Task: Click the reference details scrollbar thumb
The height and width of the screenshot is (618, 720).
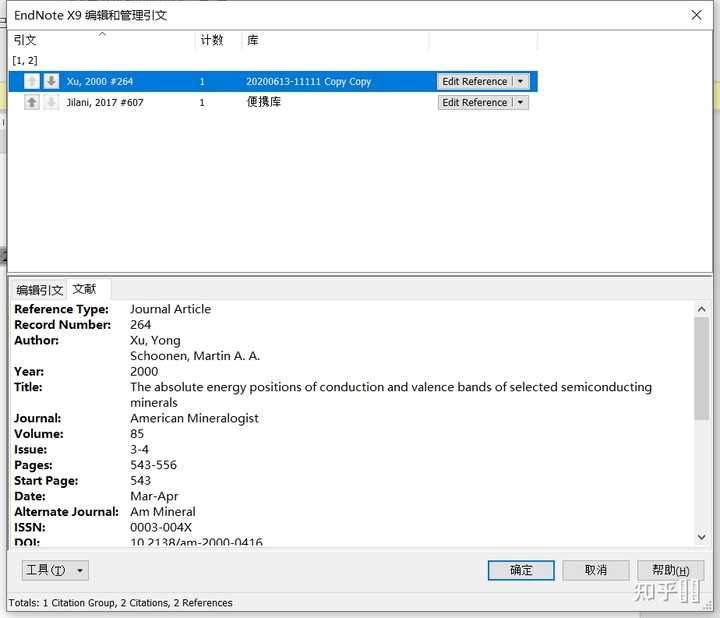Action: pyautogui.click(x=701, y=368)
